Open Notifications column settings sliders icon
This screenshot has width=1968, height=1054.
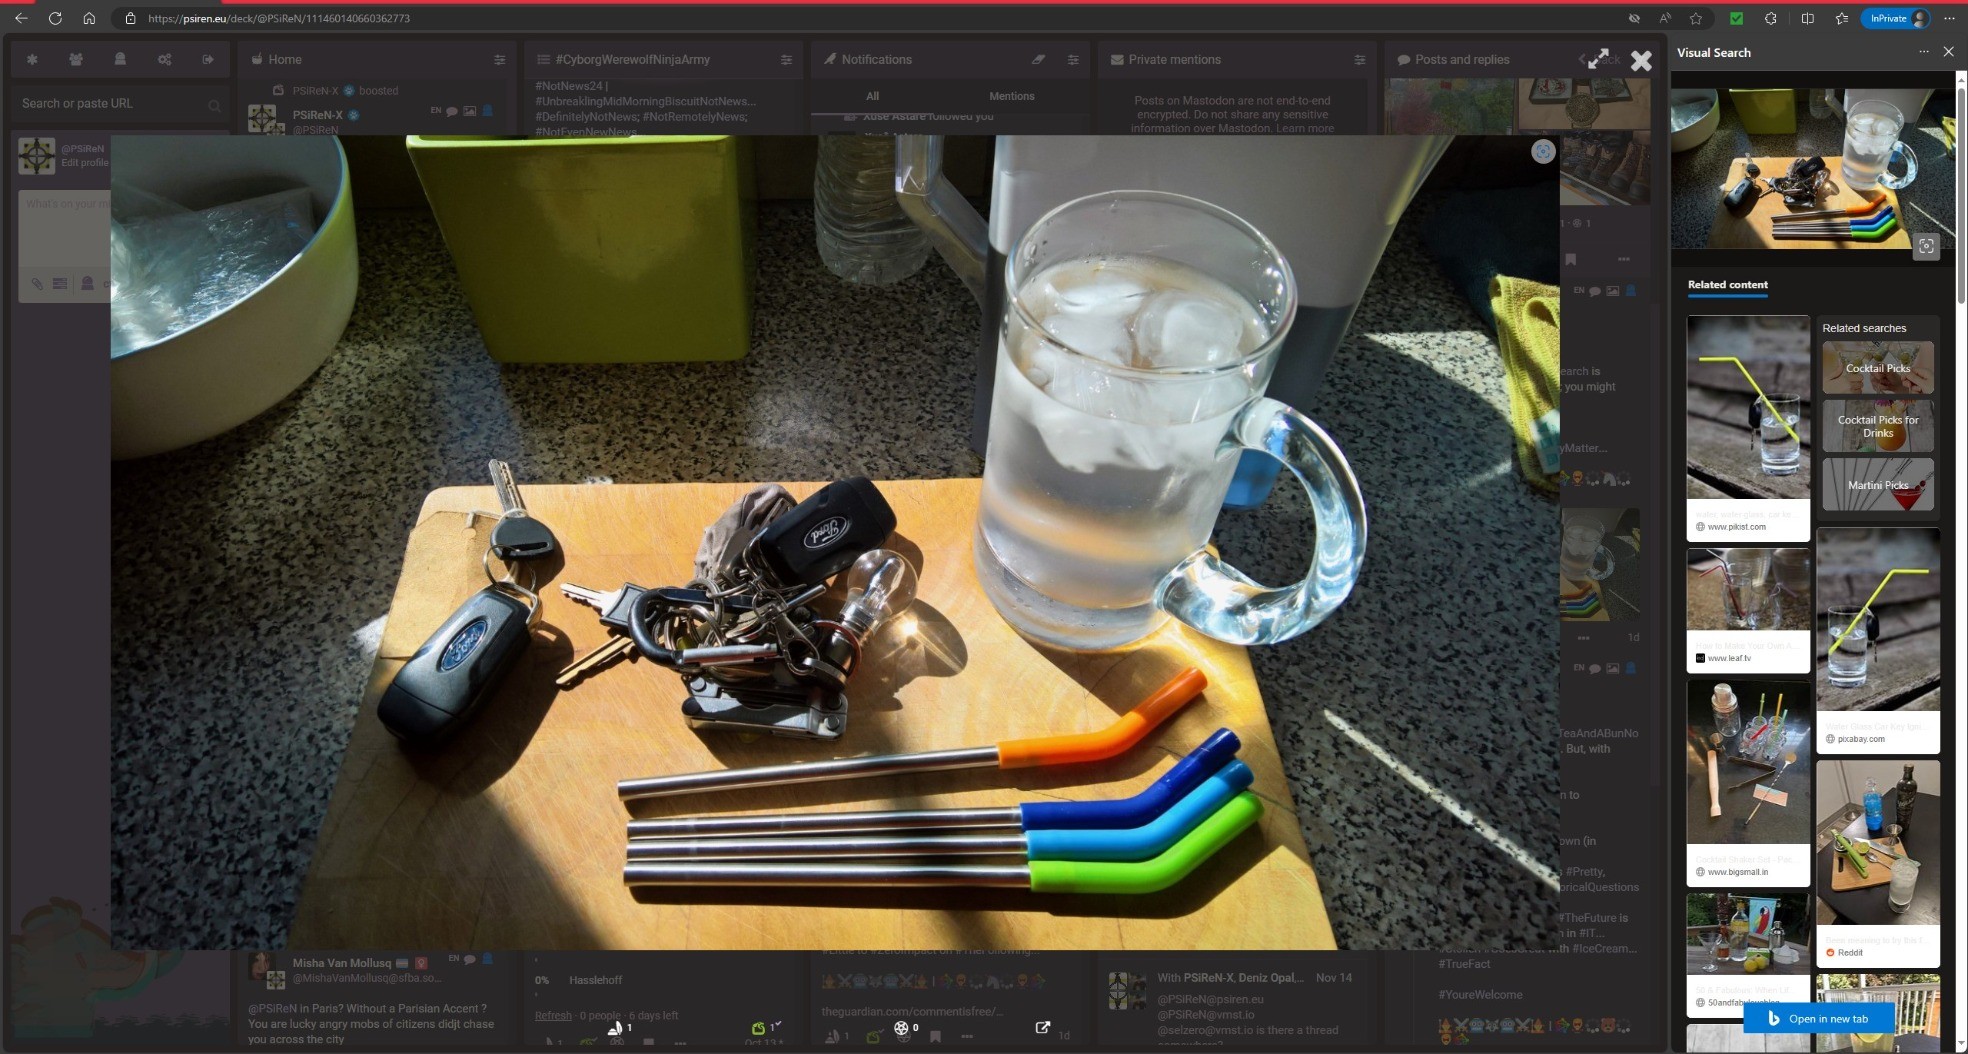click(1073, 60)
